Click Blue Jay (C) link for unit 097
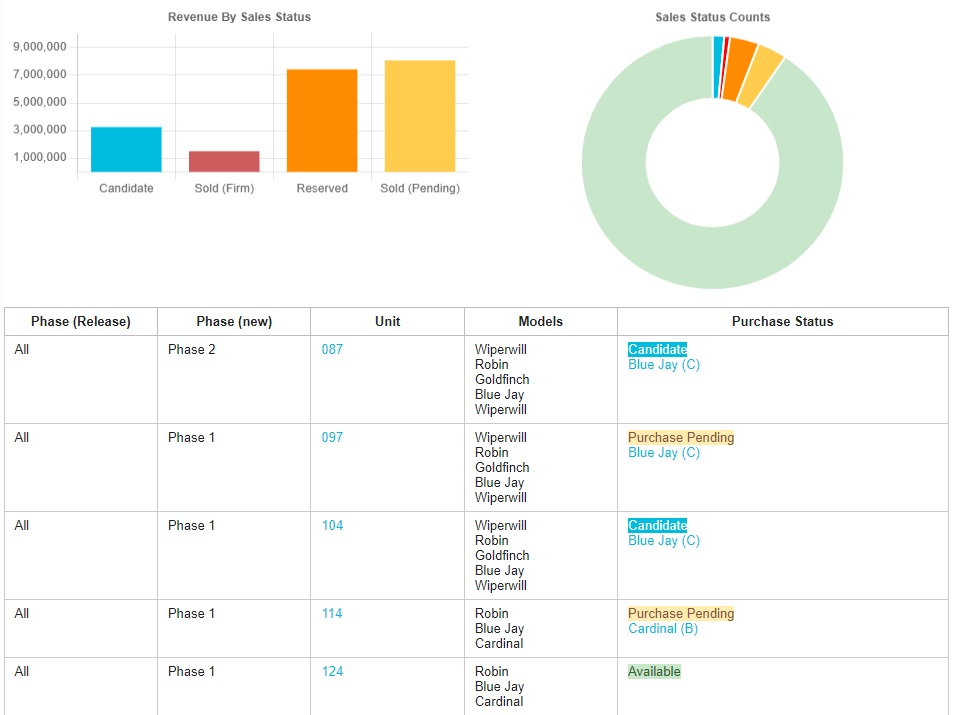The height and width of the screenshot is (715, 954). 664,453
